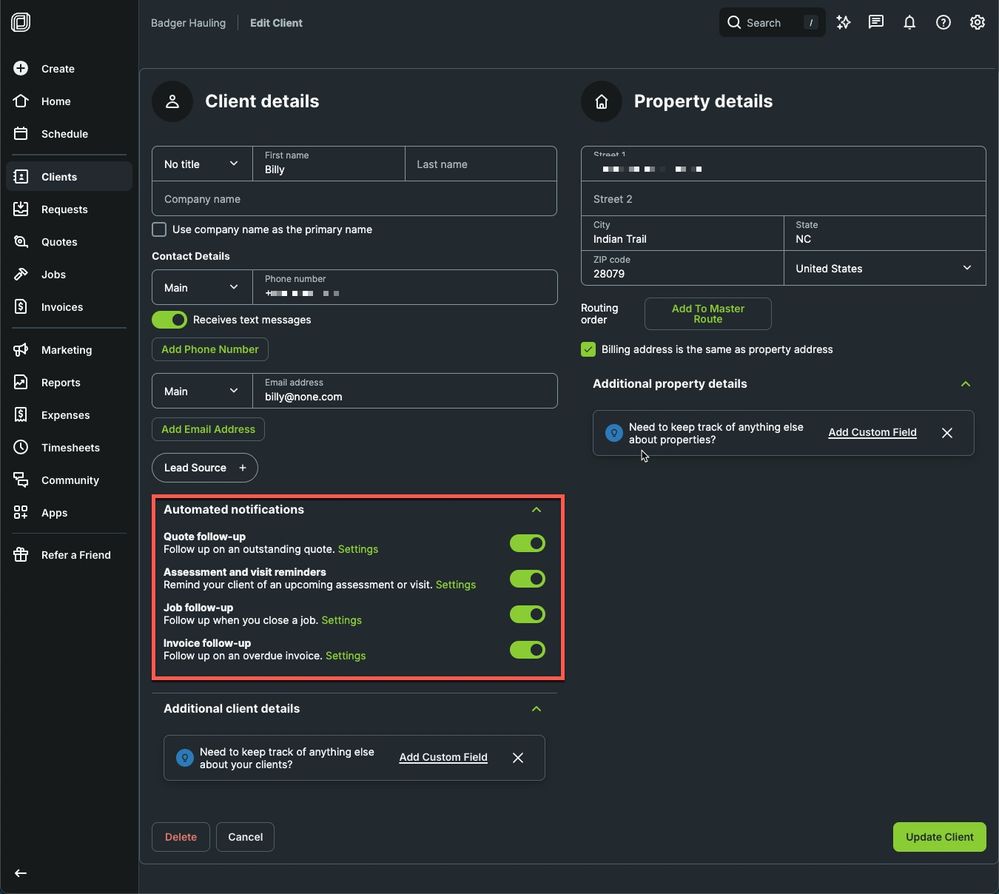This screenshot has width=999, height=894.
Task: Open the notifications bell
Action: [x=909, y=22]
